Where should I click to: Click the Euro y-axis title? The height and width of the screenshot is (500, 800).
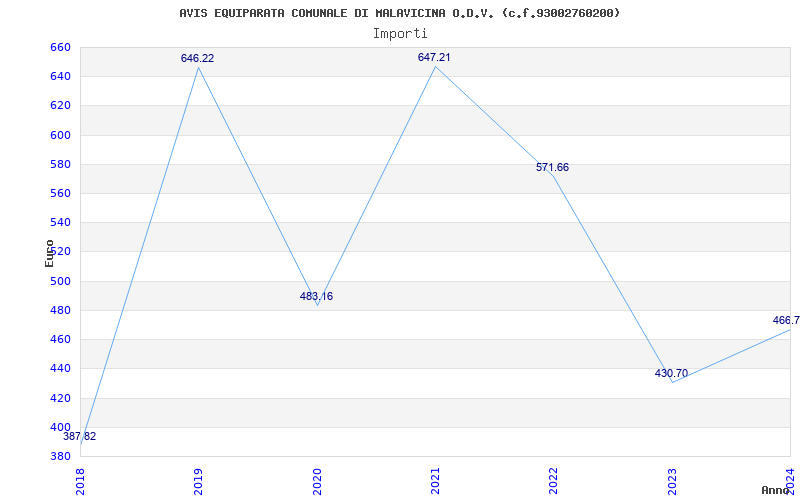[x=49, y=253]
